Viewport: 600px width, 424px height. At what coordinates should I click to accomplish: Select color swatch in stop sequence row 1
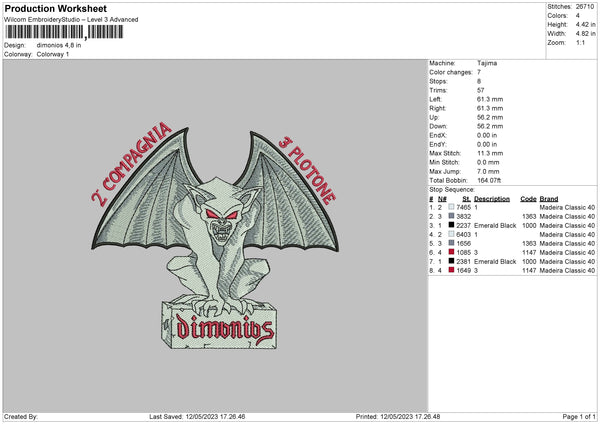coord(452,207)
